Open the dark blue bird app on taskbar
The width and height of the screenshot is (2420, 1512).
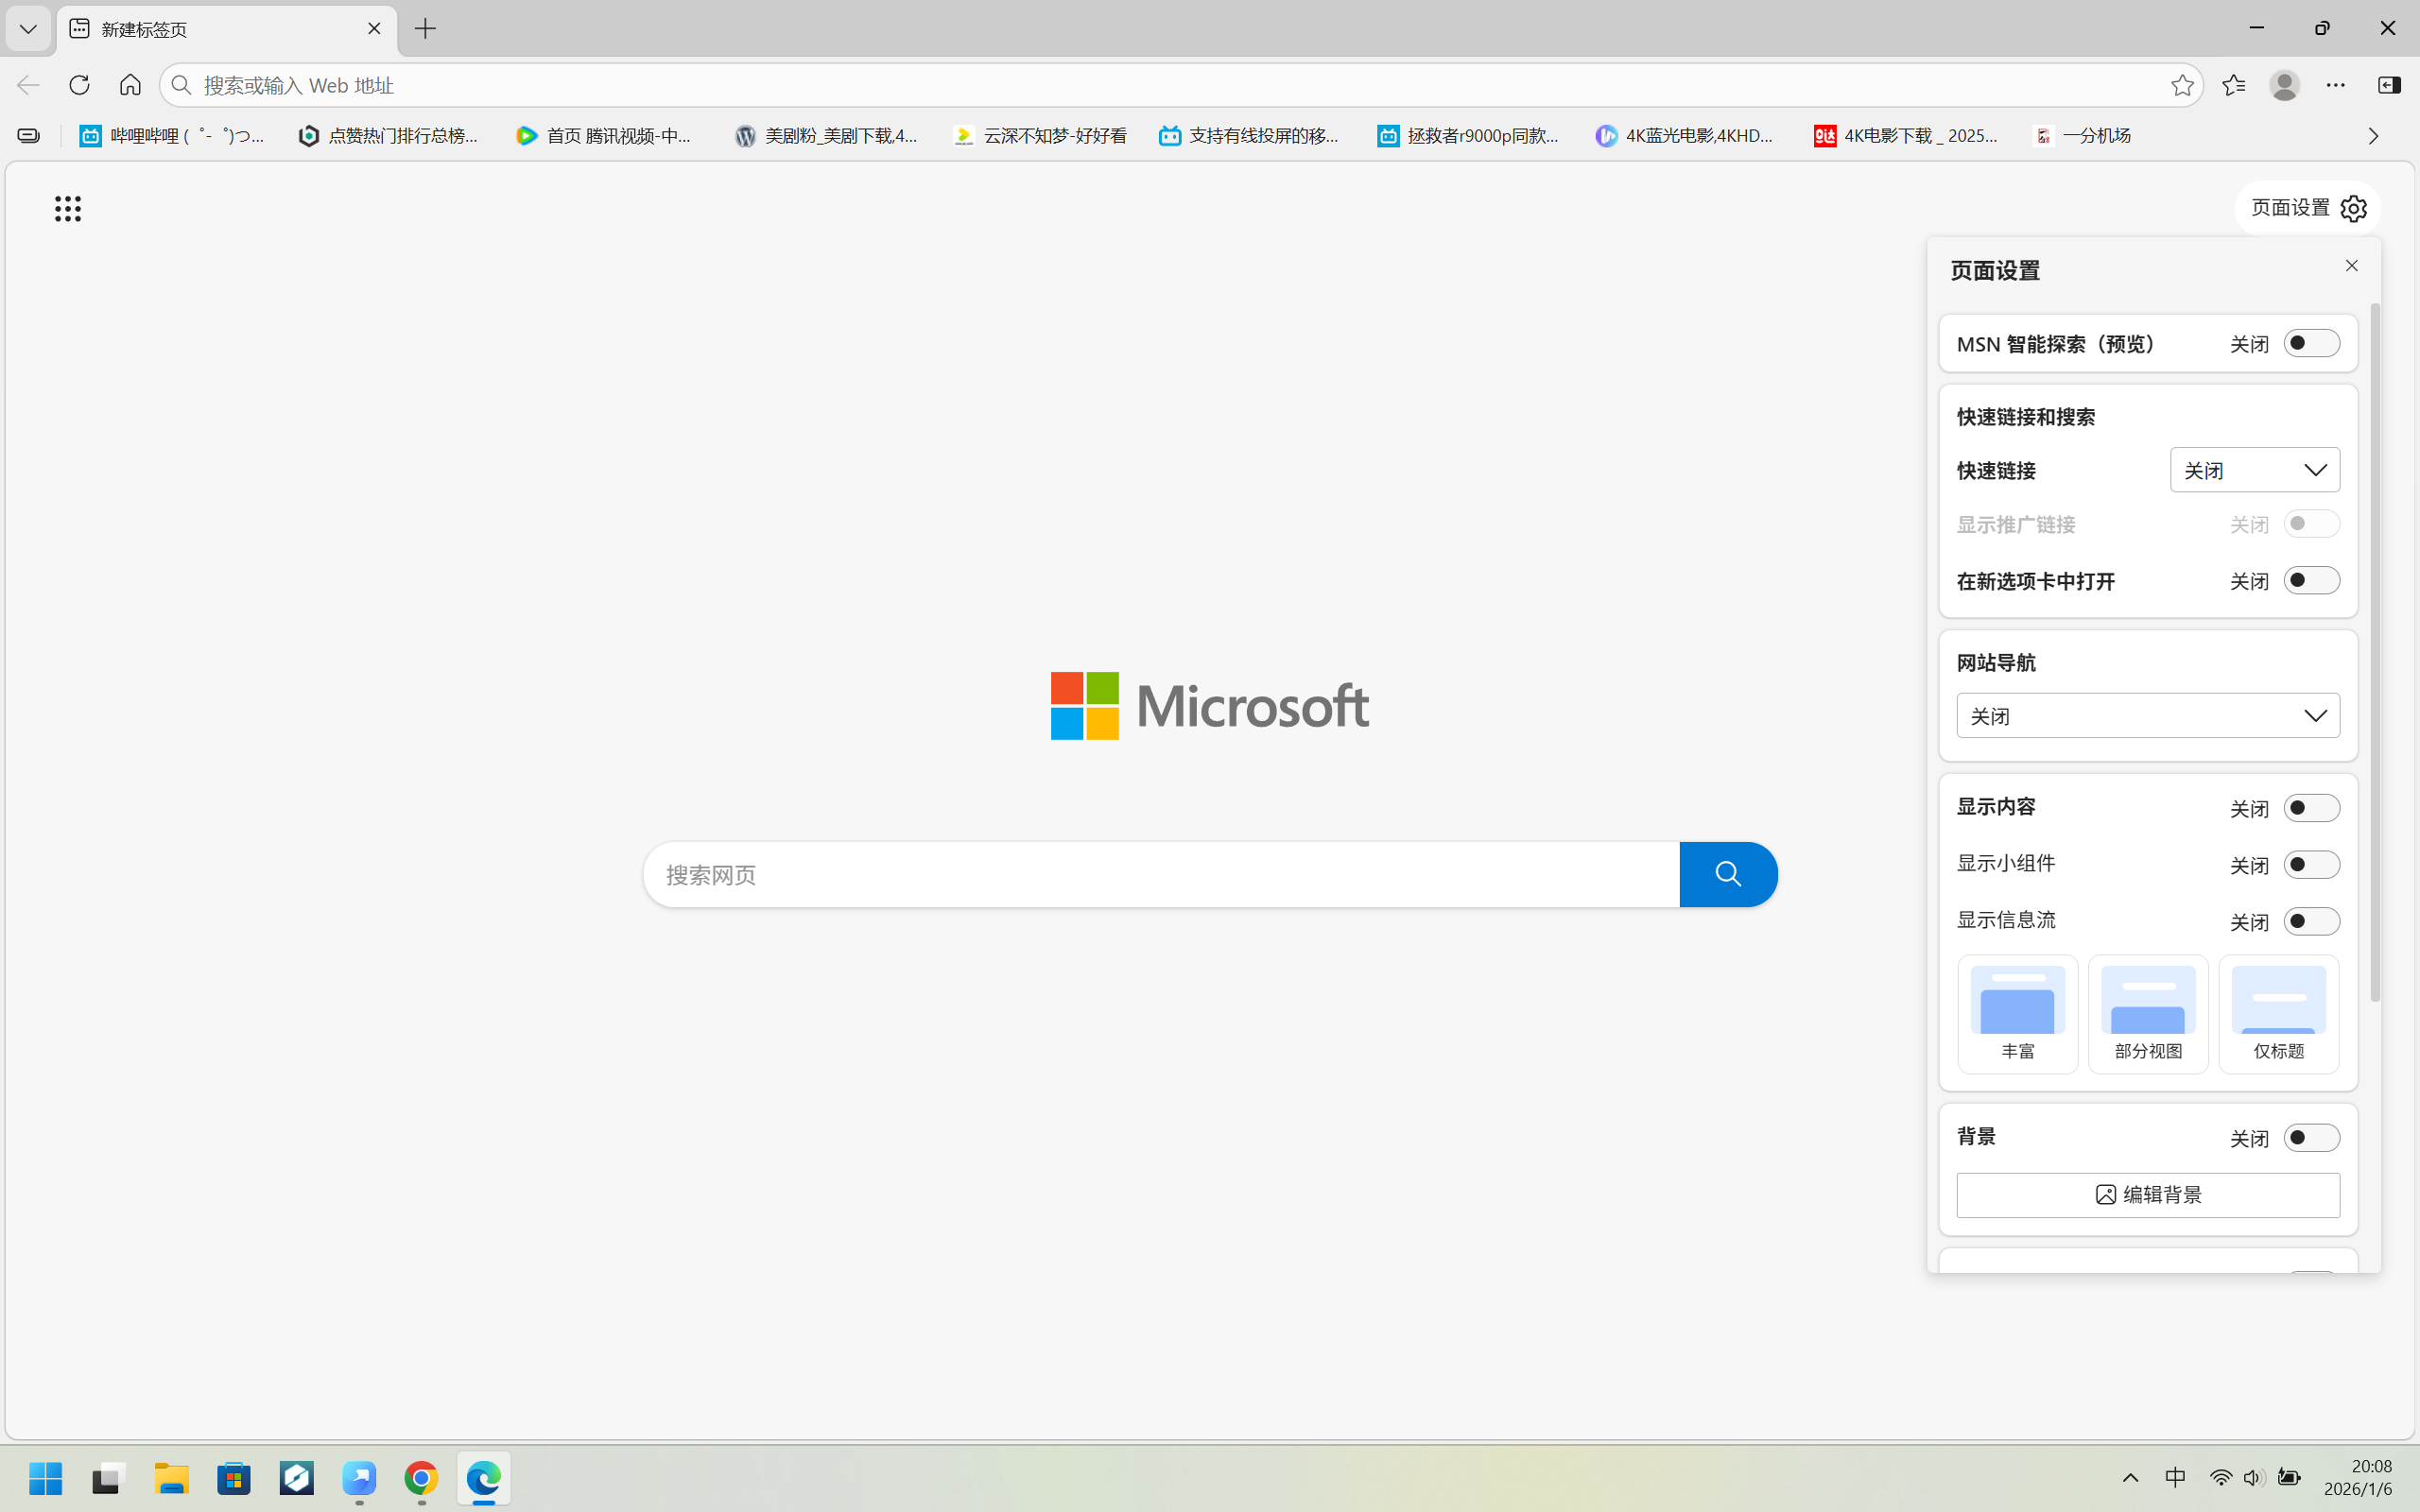pyautogui.click(x=297, y=1478)
